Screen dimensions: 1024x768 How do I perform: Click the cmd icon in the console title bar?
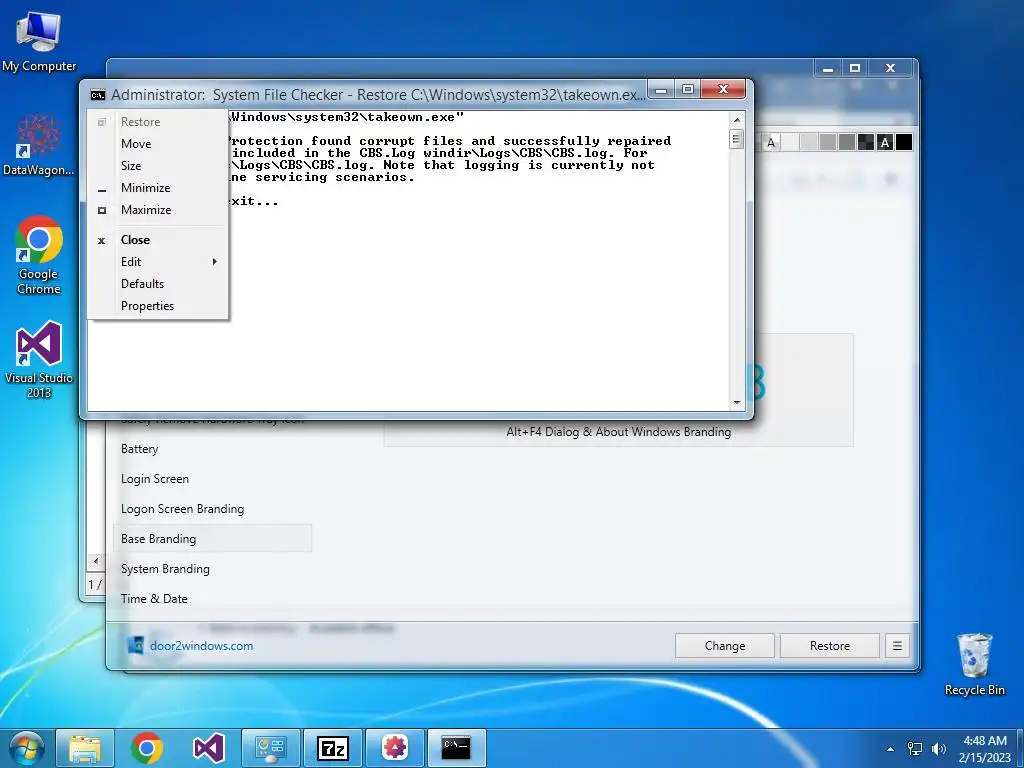(97, 95)
